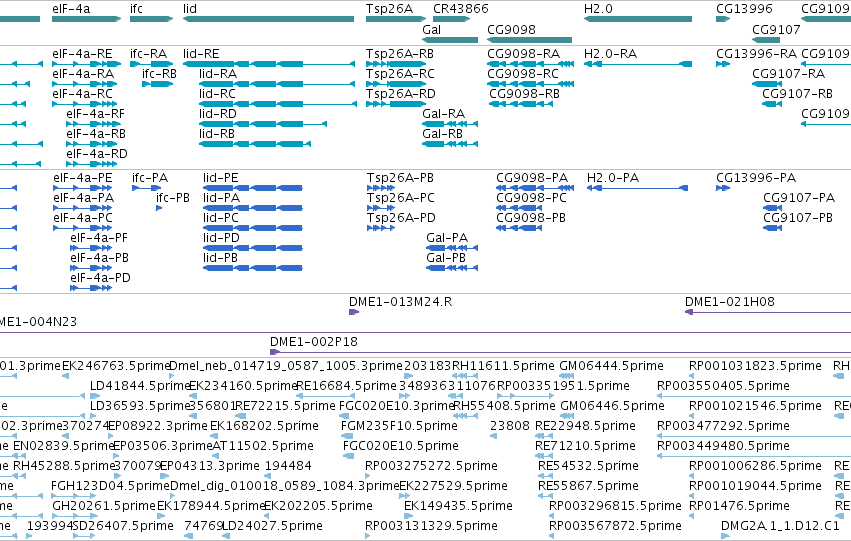This screenshot has height=541, width=851.
Task: Select transcript lid-RE
Action: (269, 64)
